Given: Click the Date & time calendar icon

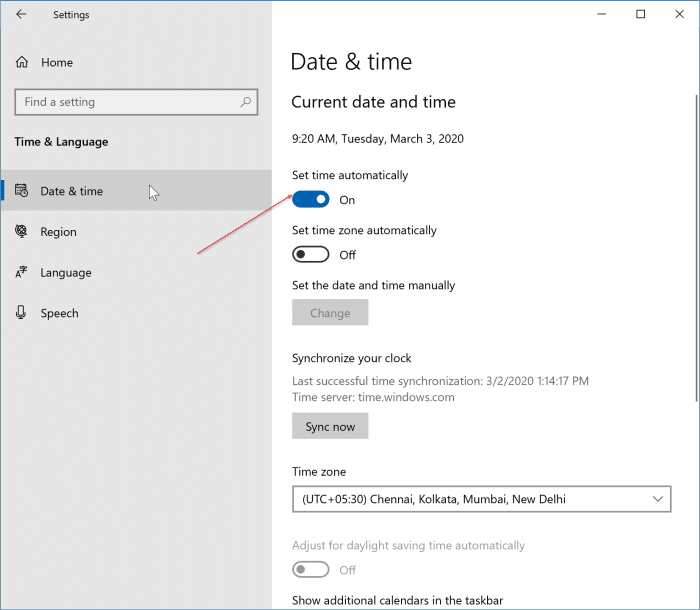Looking at the screenshot, I should 21,191.
